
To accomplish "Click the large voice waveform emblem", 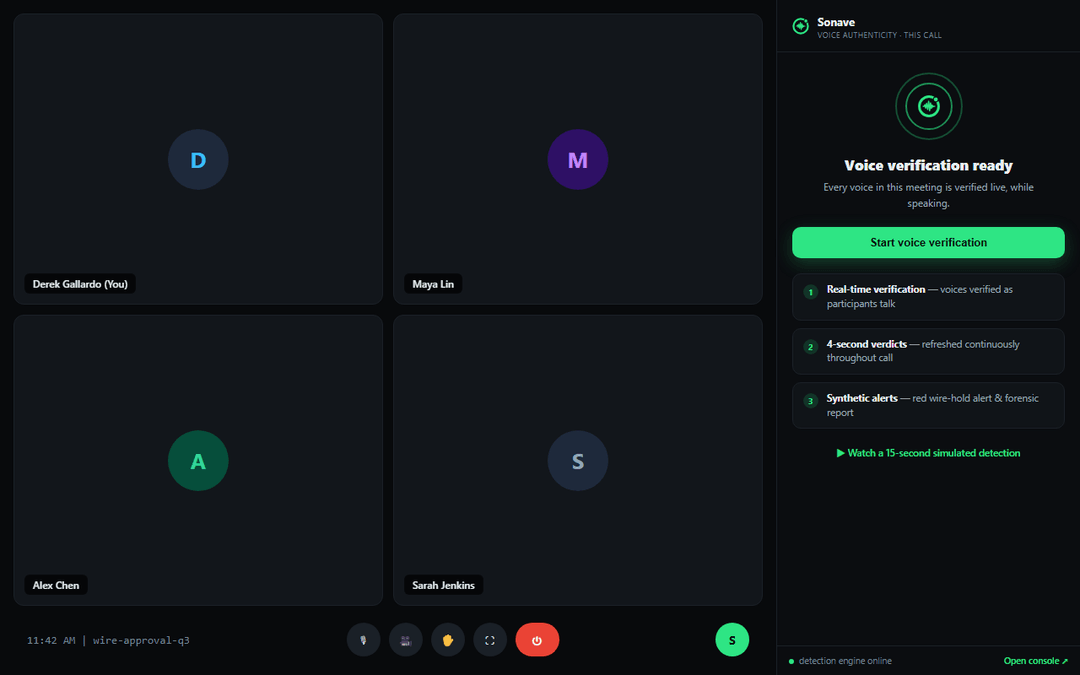I will (928, 106).
